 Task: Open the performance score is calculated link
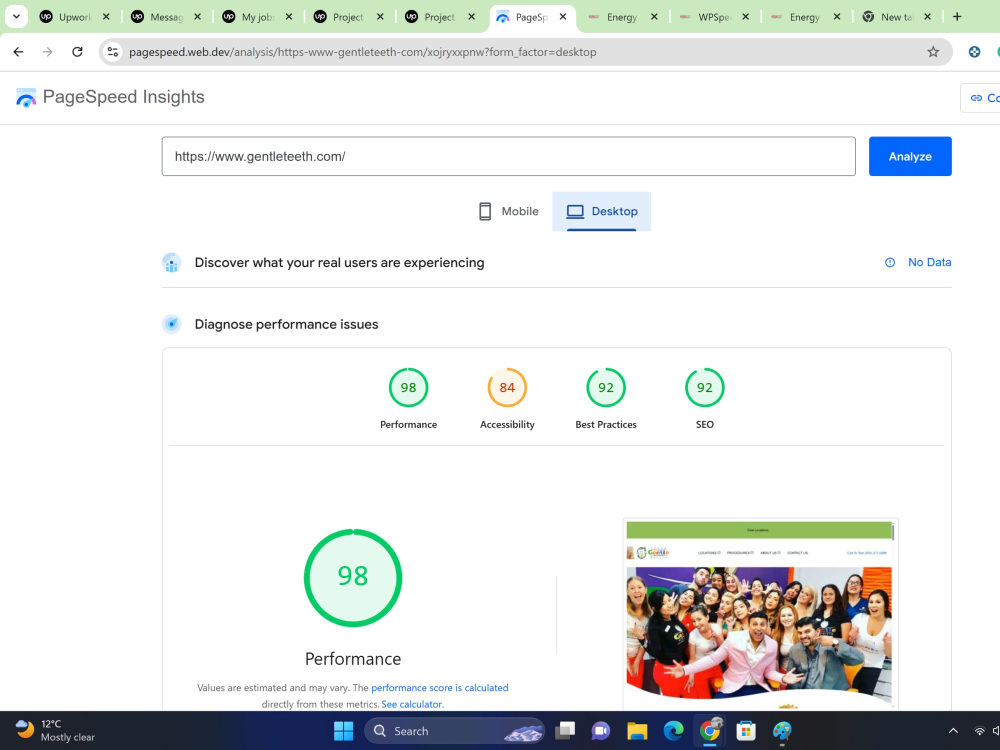pos(439,688)
